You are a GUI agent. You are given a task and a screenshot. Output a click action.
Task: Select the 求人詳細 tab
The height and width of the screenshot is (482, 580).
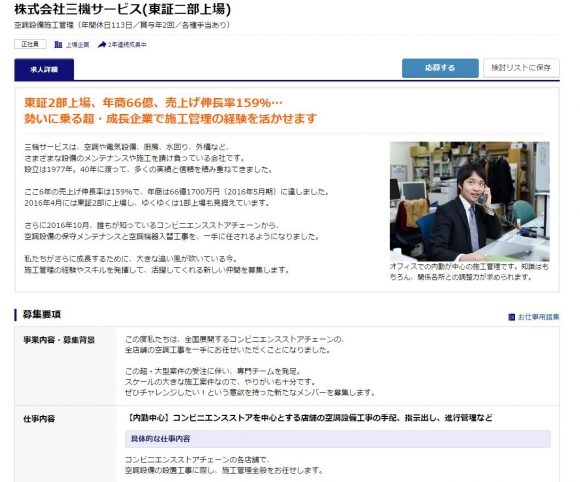[44, 69]
